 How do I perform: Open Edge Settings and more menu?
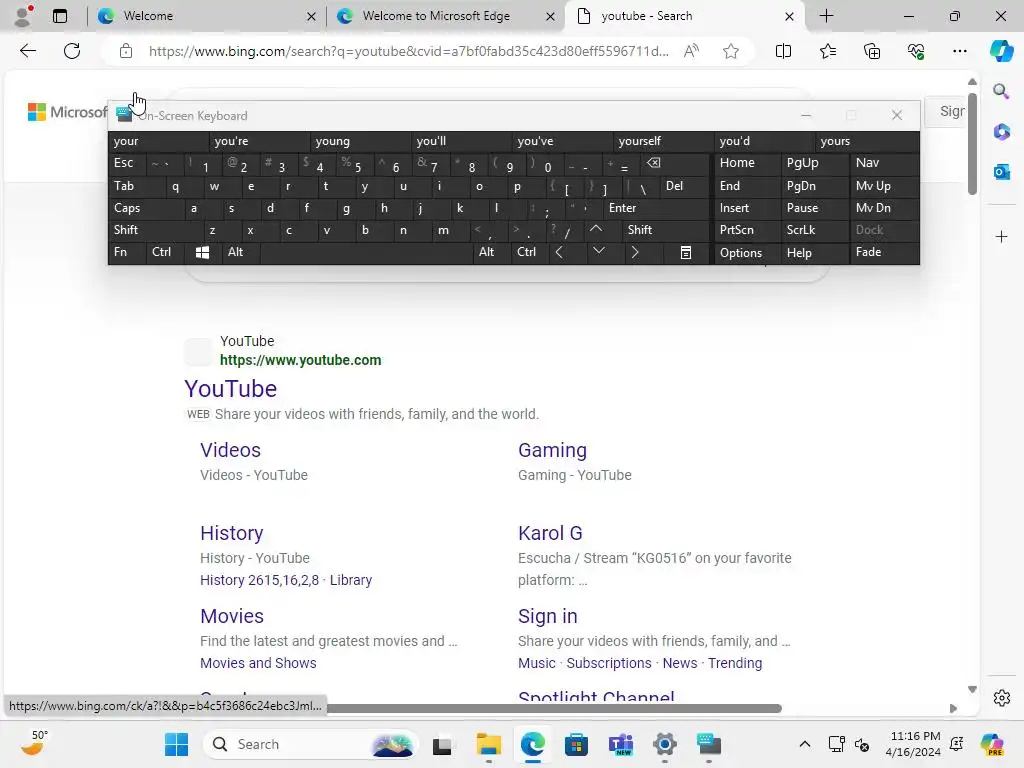point(959,51)
